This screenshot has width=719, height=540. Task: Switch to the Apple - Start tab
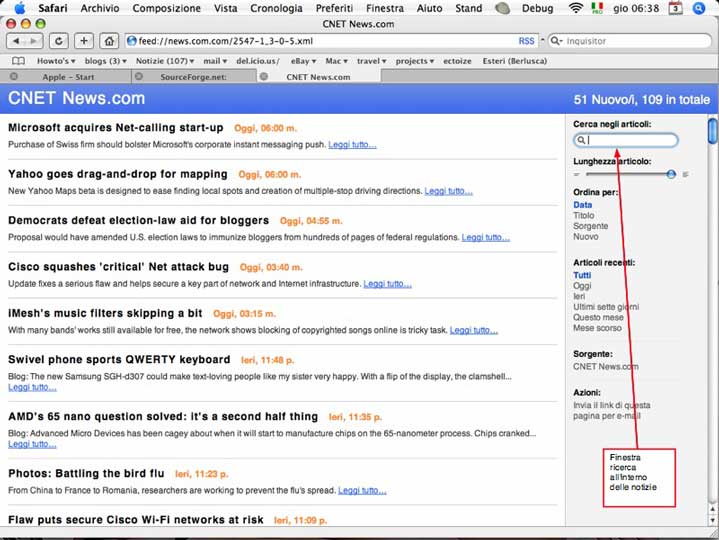point(68,77)
